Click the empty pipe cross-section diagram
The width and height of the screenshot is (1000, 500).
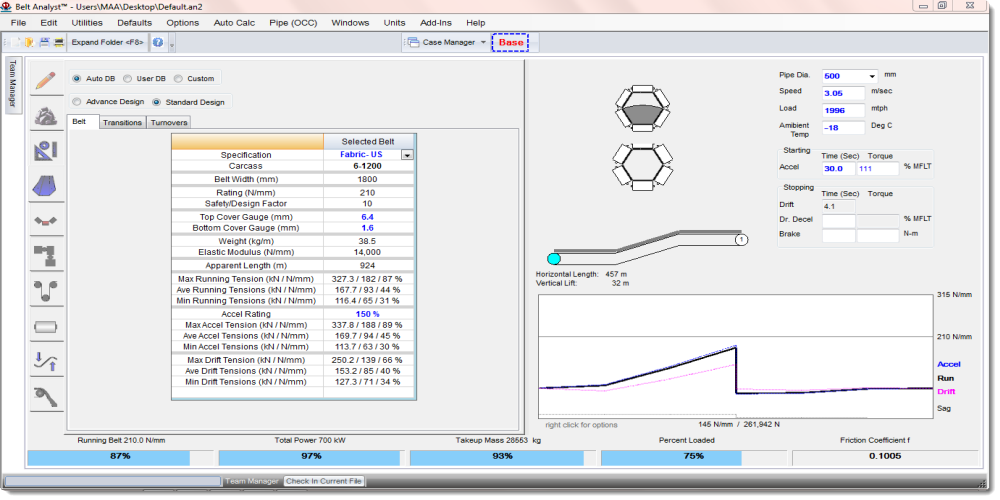point(643,165)
